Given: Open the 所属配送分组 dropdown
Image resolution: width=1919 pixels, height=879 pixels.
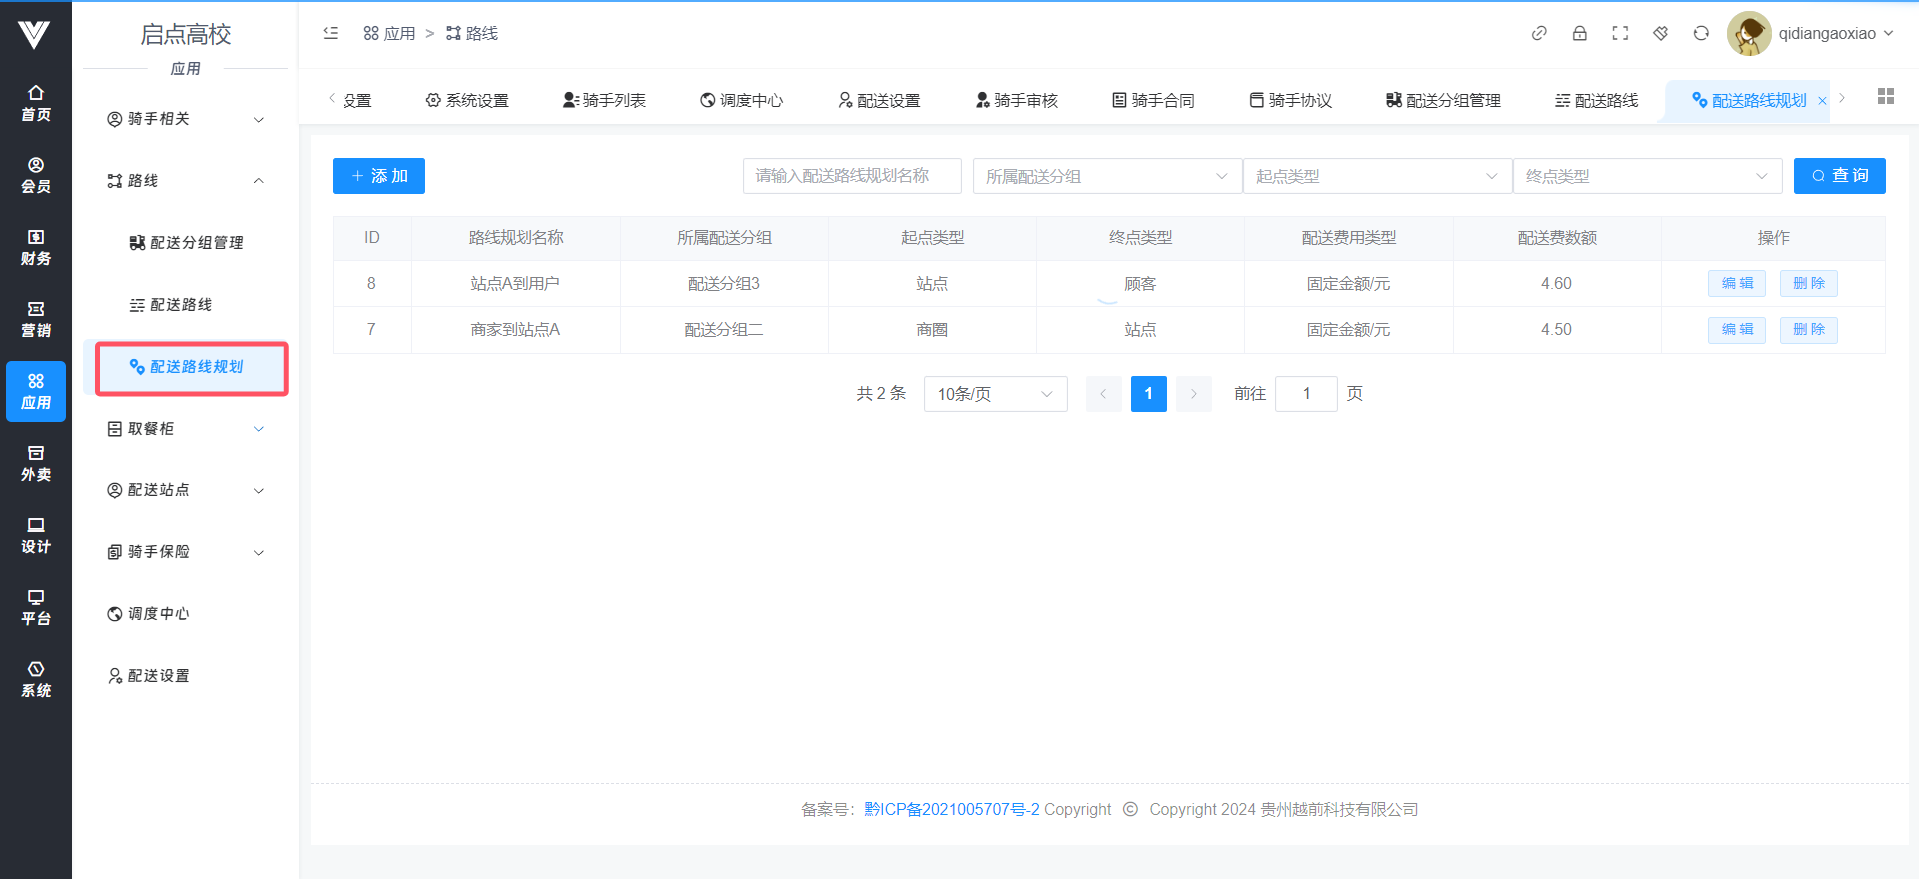Looking at the screenshot, I should [x=1106, y=176].
